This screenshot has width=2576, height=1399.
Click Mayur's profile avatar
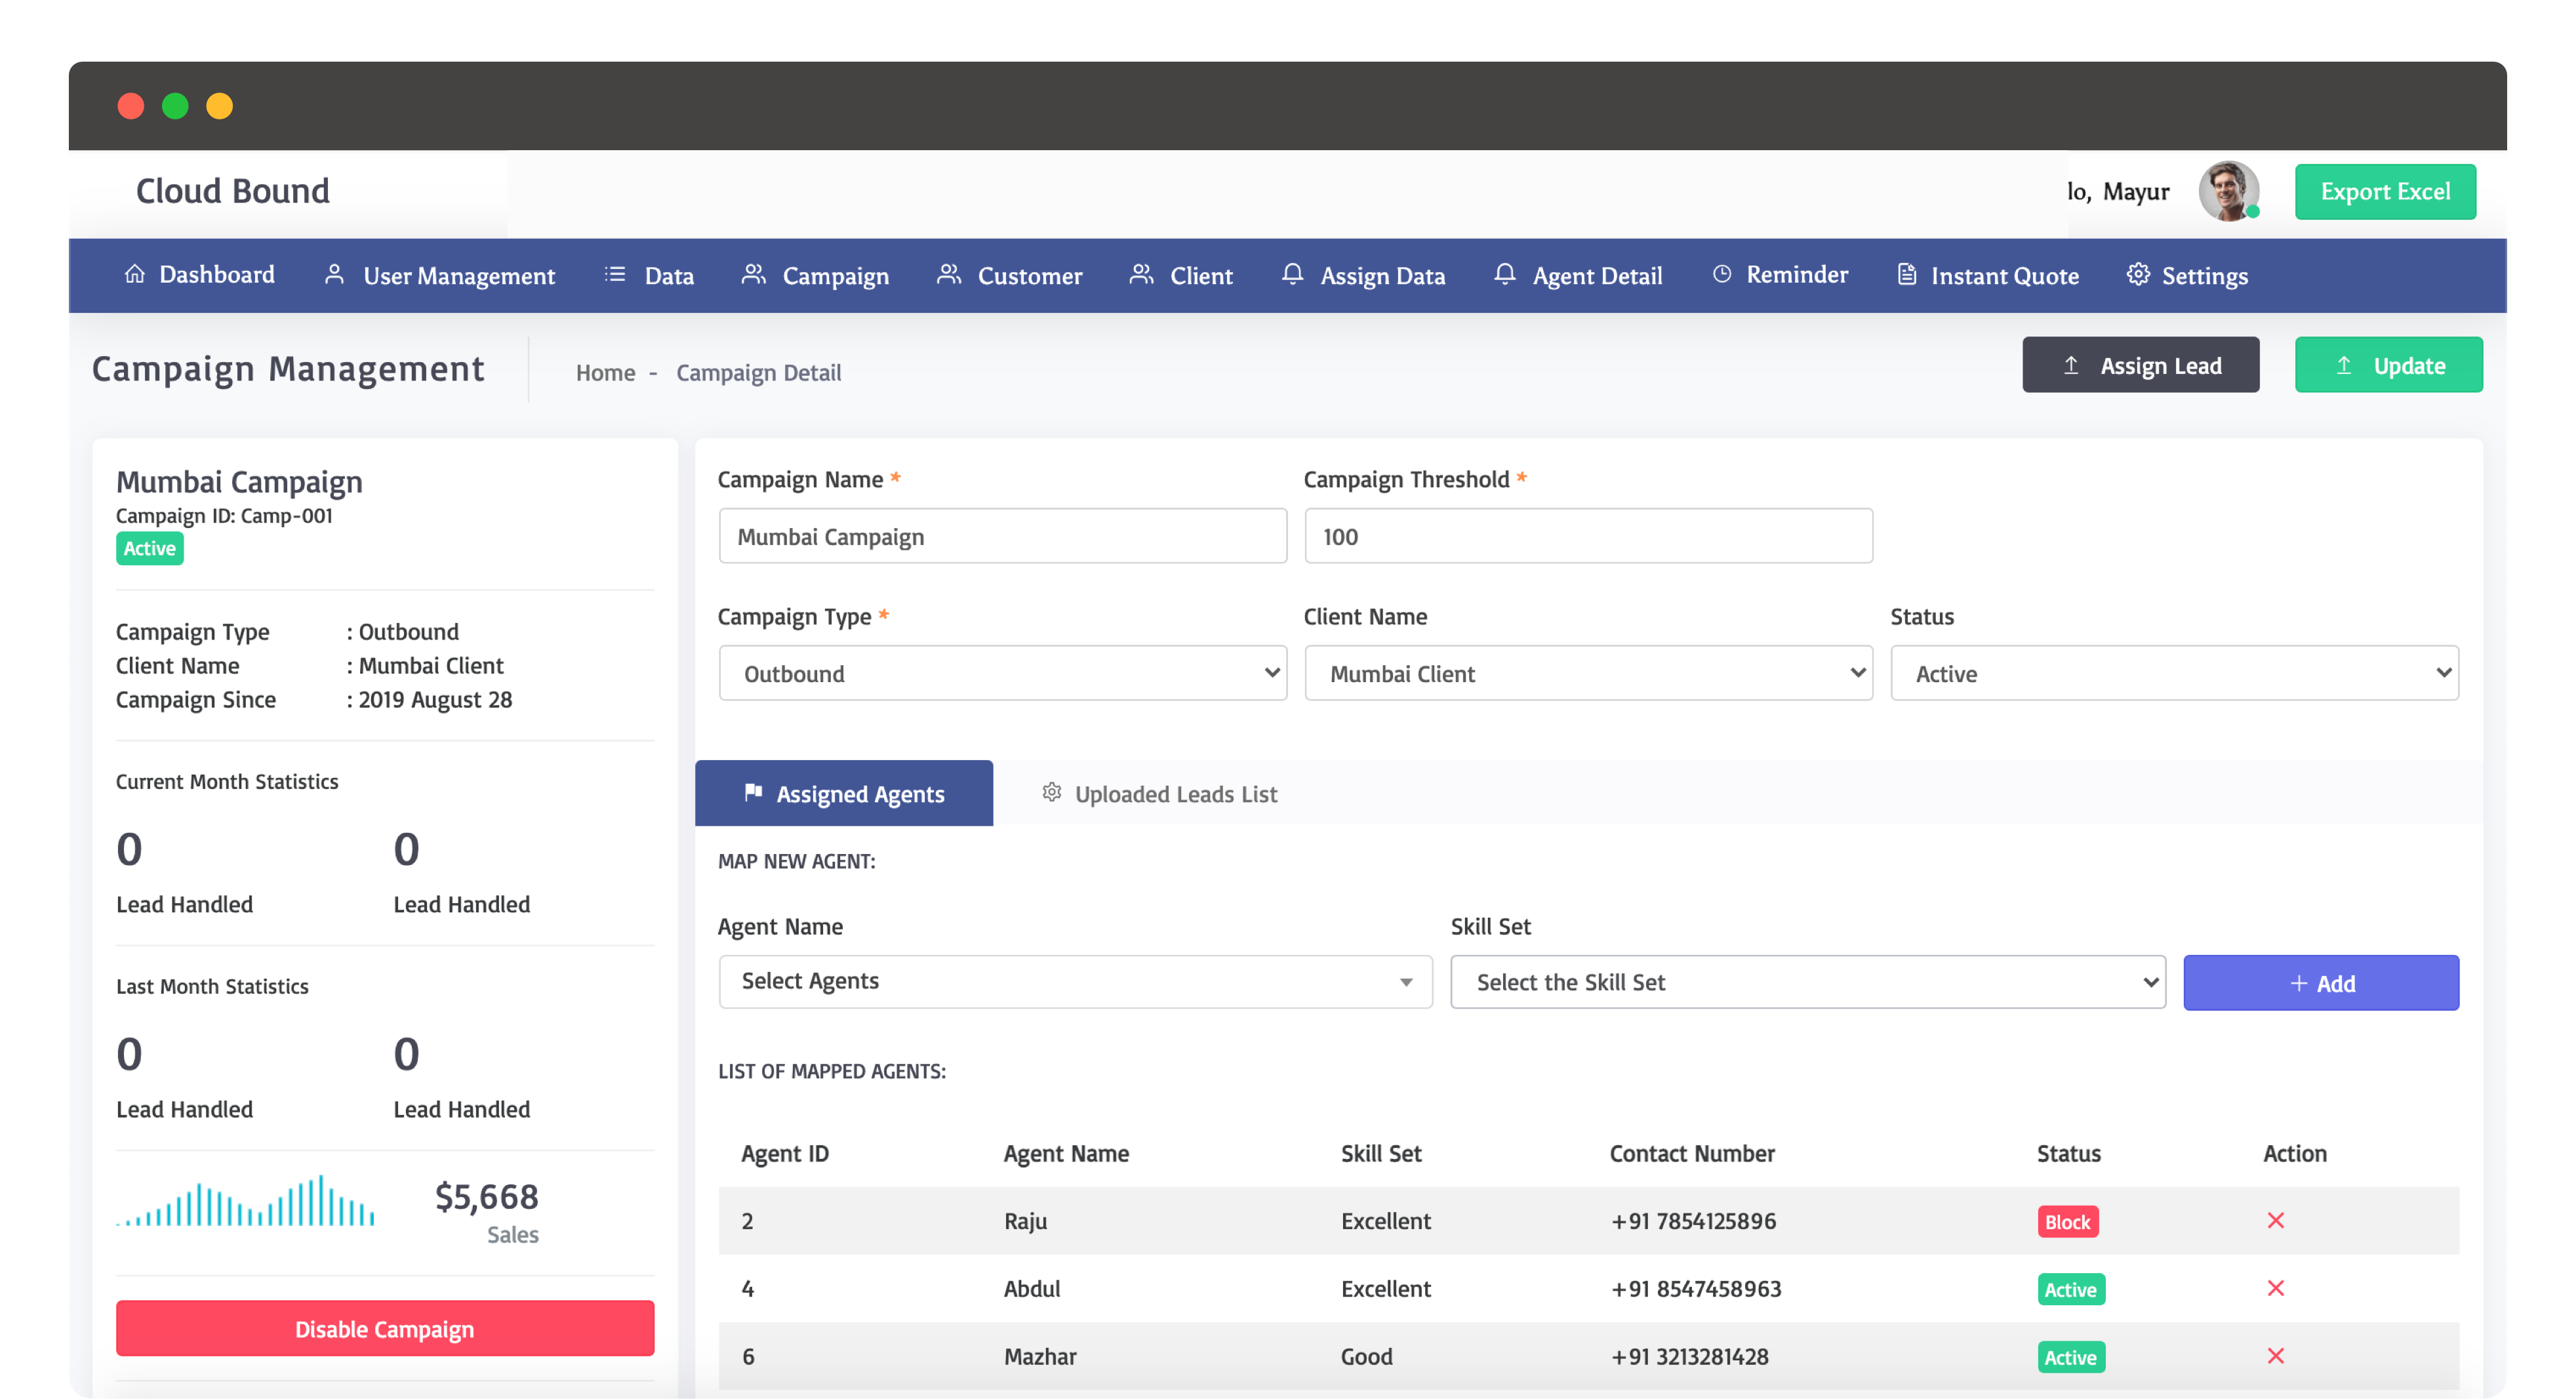2229,191
